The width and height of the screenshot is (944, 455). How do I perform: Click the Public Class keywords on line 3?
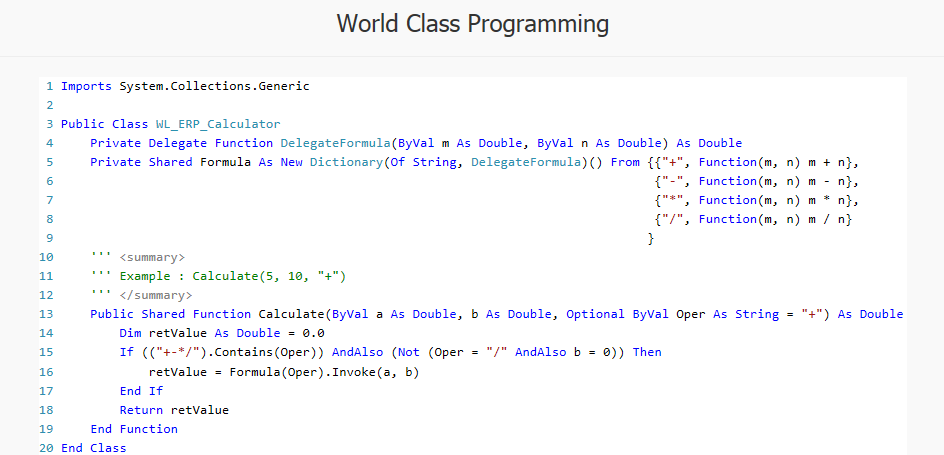[x=105, y=124]
